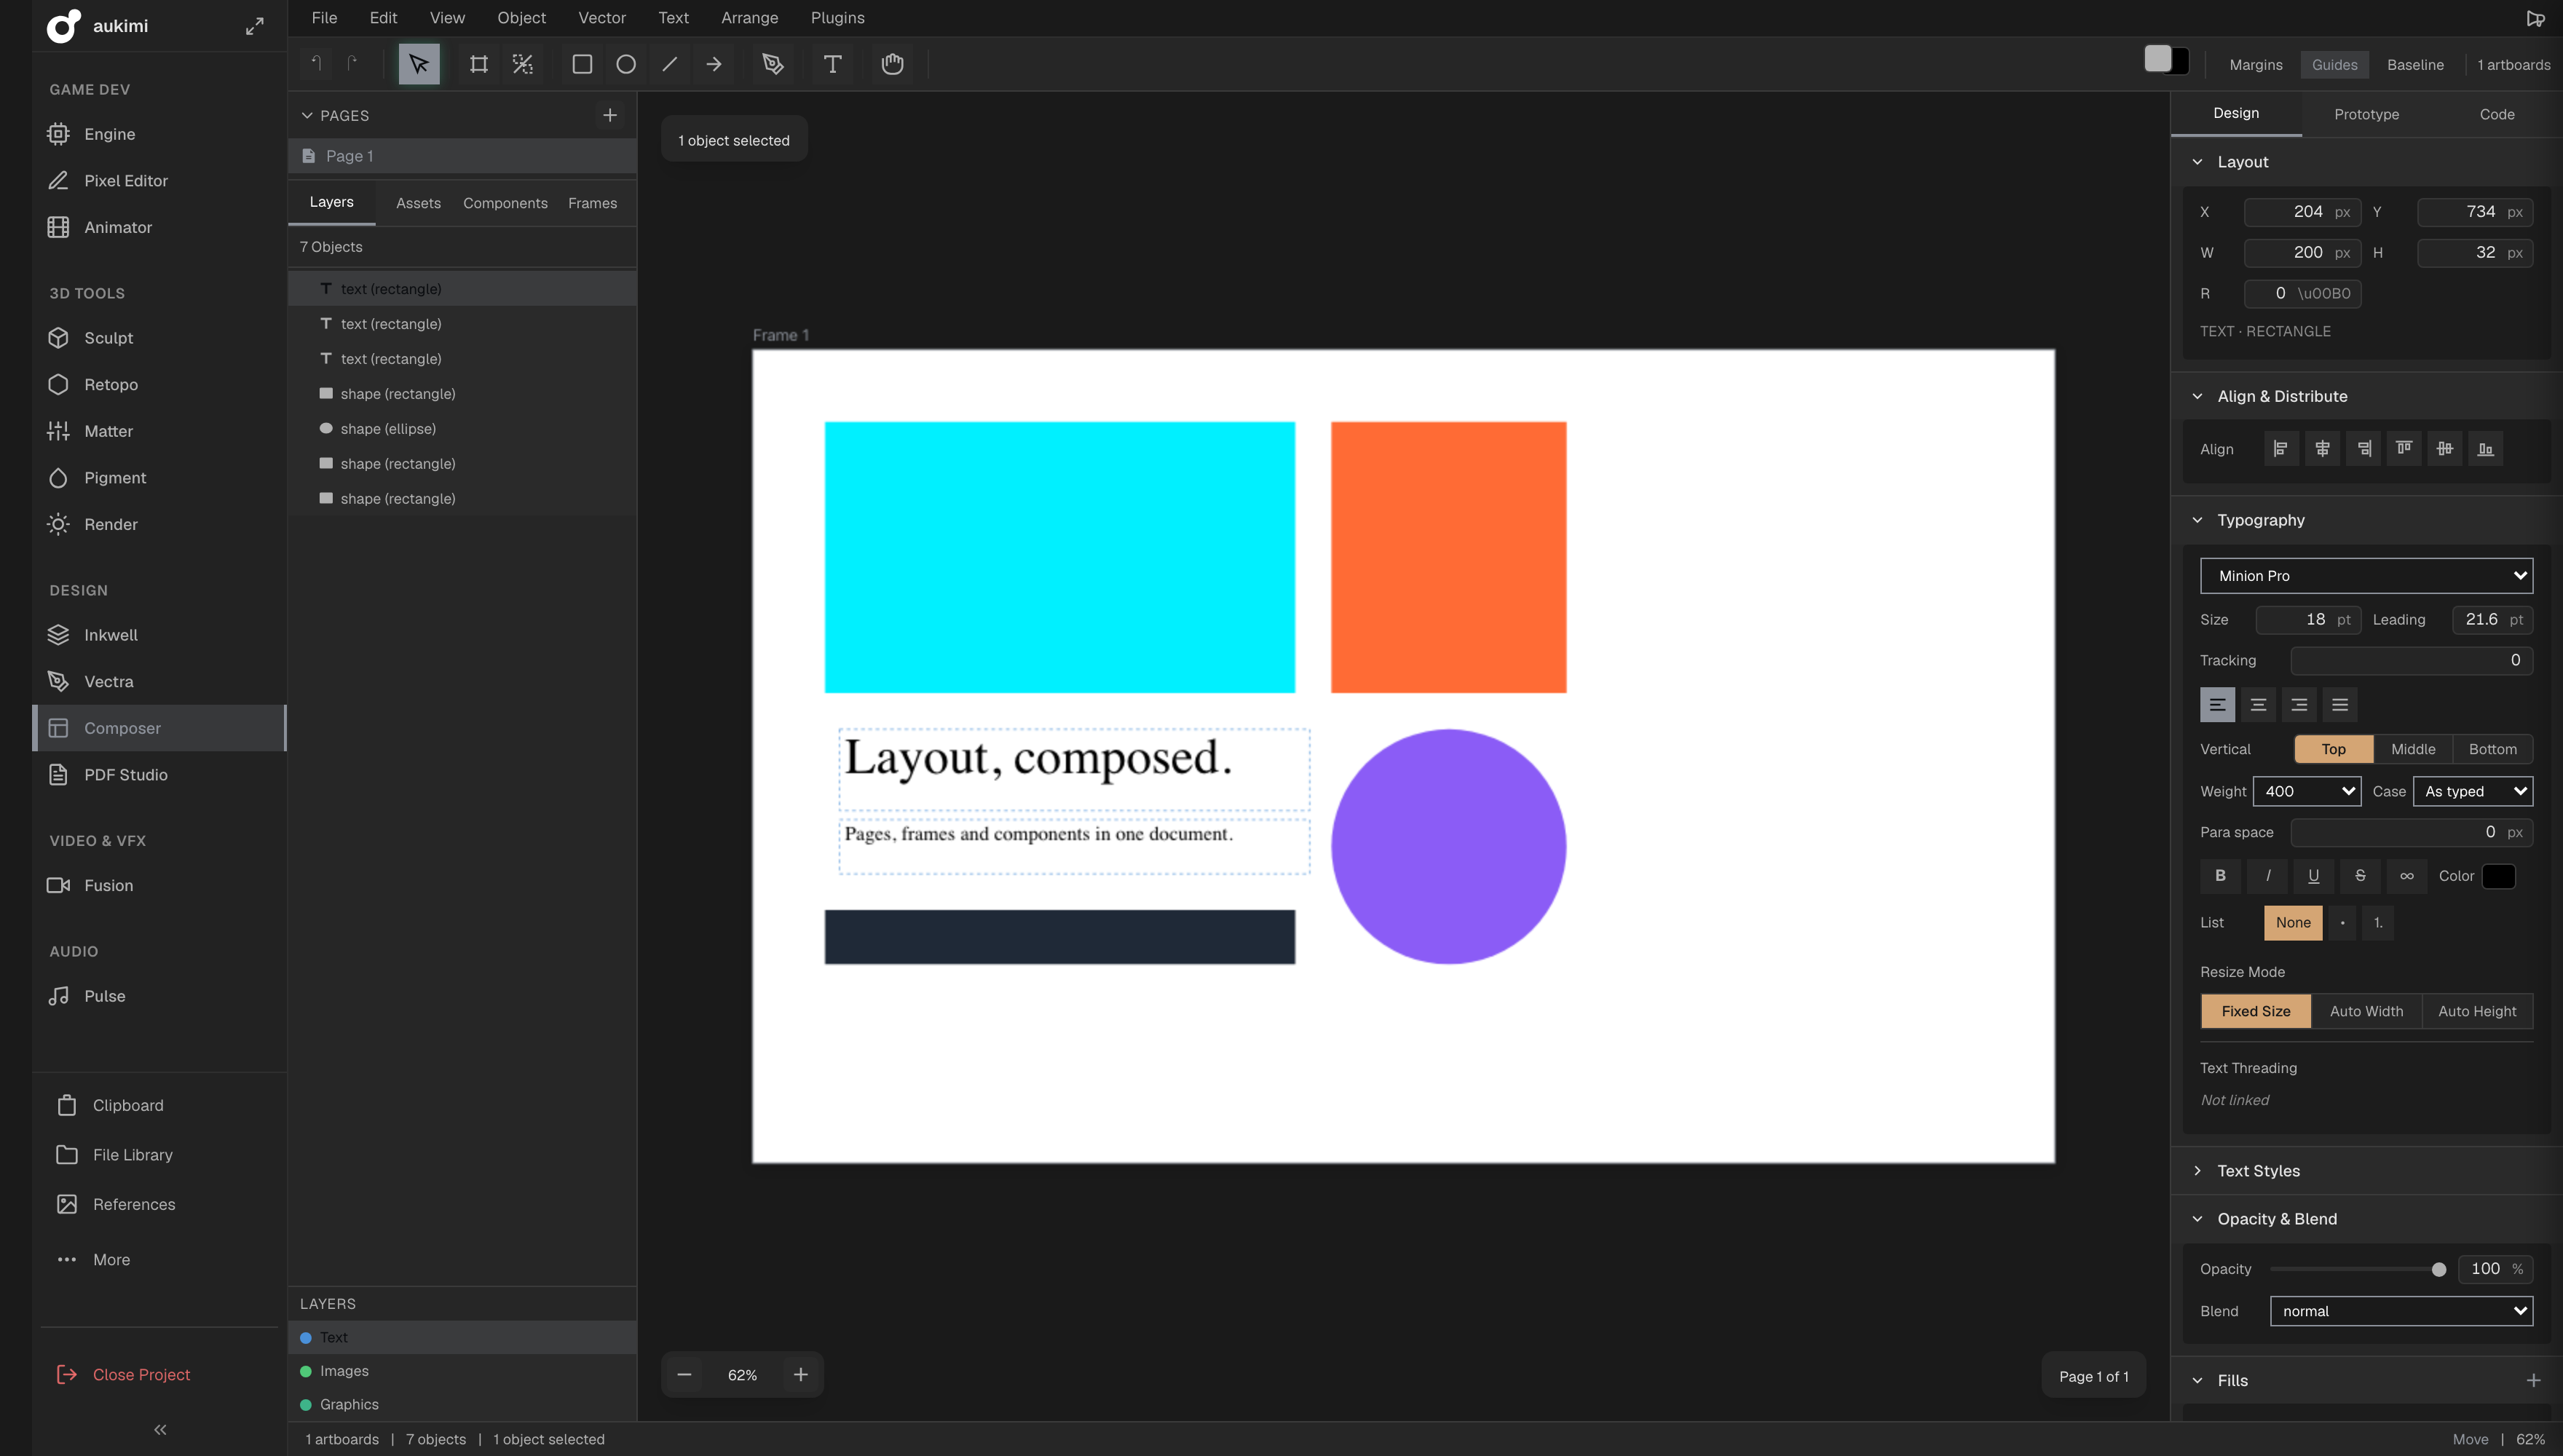Switch to the Prototype tab
The height and width of the screenshot is (1456, 2563).
point(2366,114)
